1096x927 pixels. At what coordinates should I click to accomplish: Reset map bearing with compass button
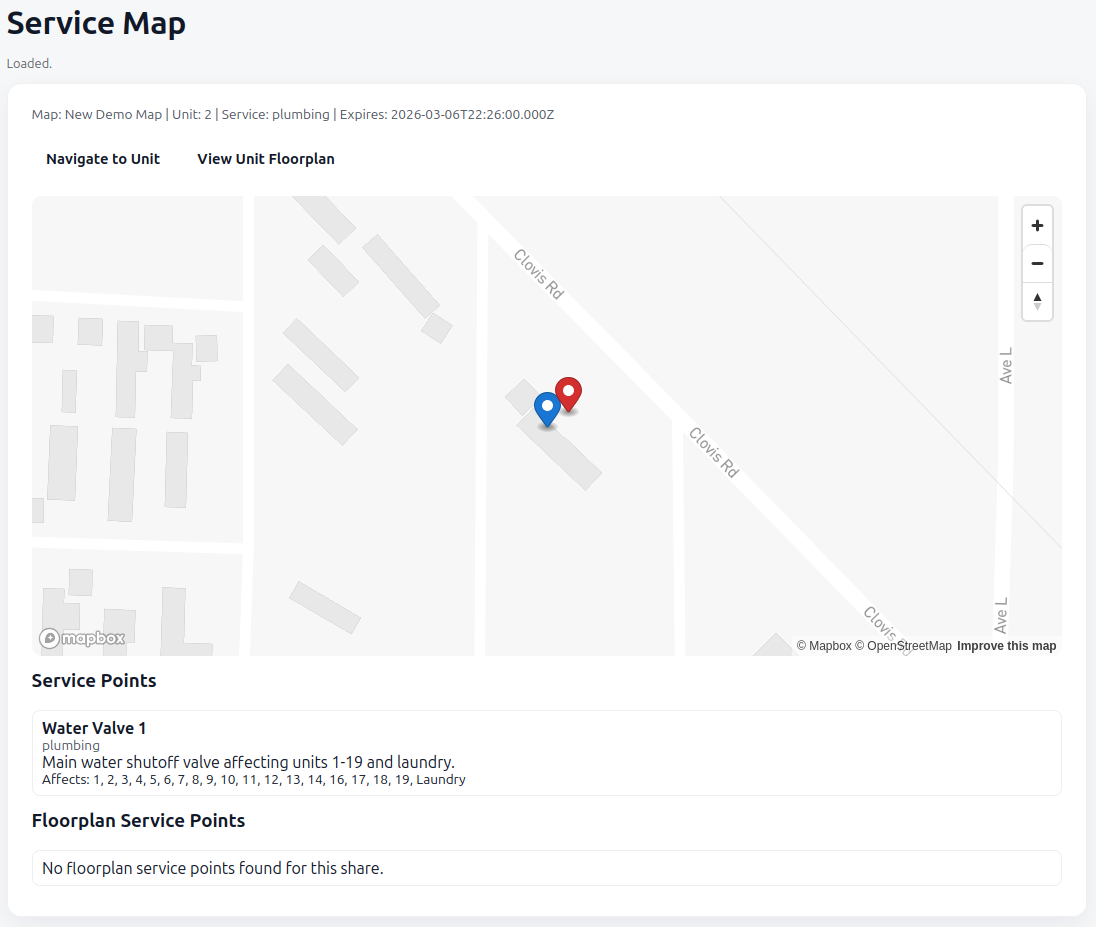coord(1037,301)
